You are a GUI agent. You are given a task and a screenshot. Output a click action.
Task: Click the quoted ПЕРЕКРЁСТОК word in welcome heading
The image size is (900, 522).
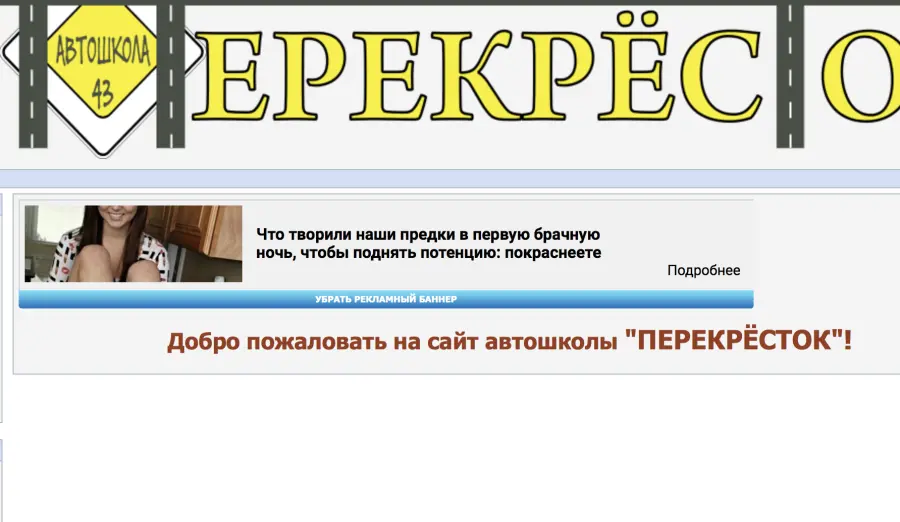point(734,340)
